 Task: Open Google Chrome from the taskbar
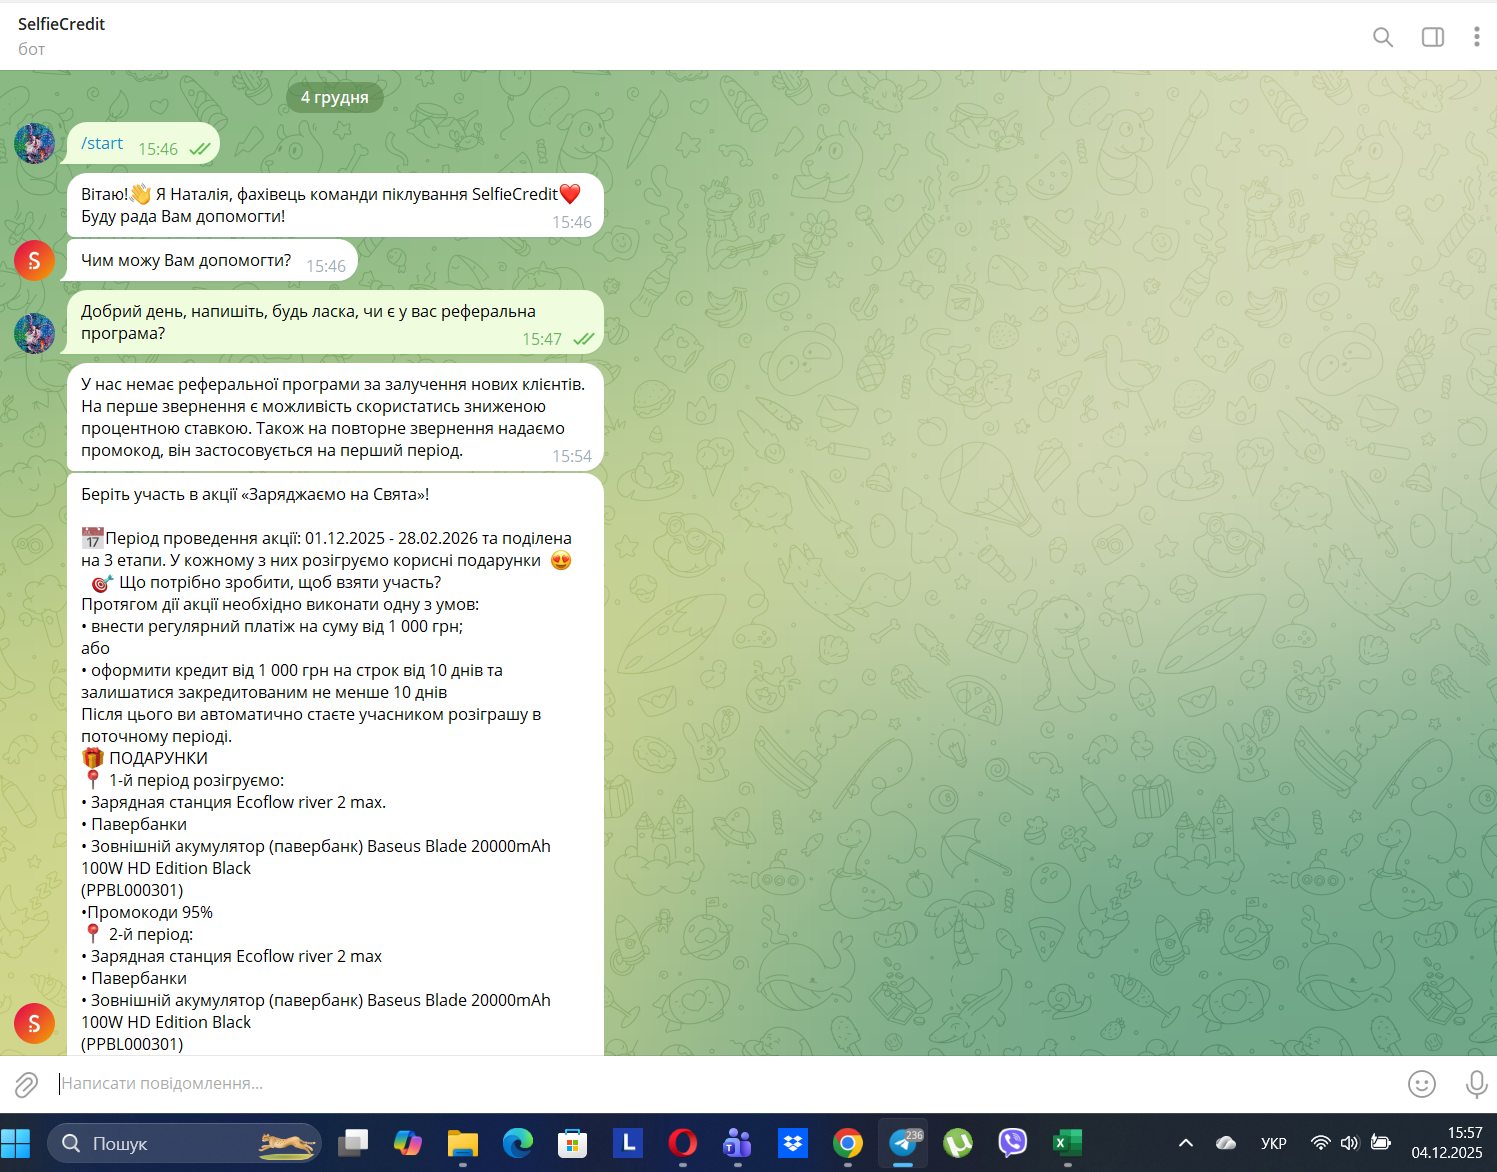click(848, 1143)
